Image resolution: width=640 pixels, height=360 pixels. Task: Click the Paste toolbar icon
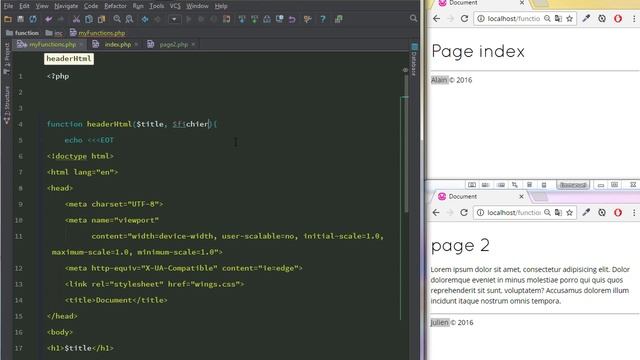coord(102,19)
